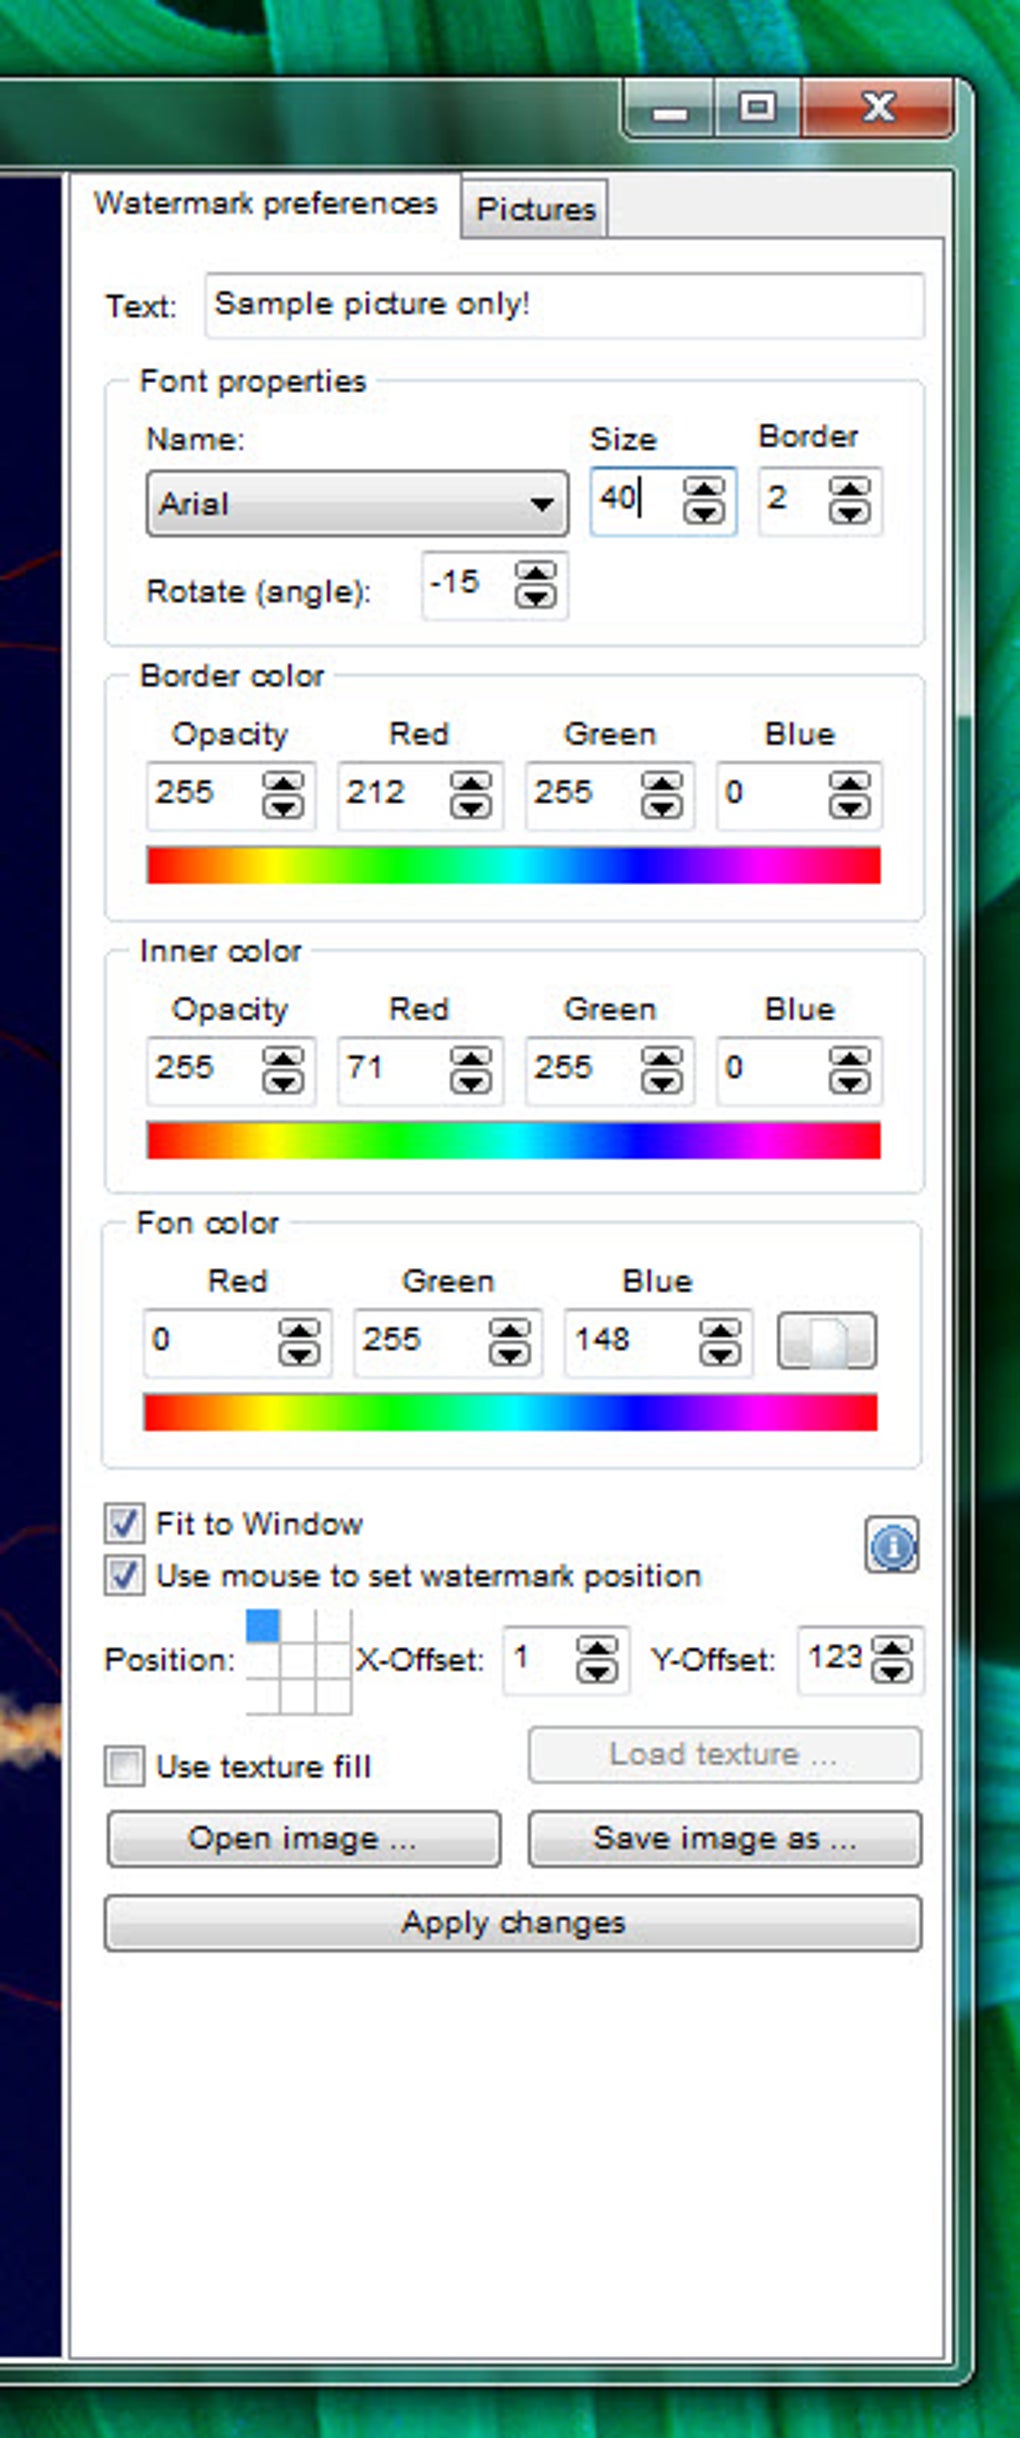Screen dimensions: 1020x2438
Task: Maximize the application window
Action: point(757,107)
